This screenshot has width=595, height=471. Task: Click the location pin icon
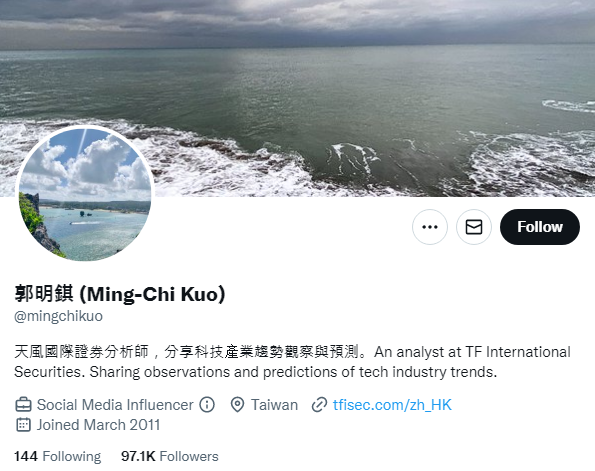click(x=237, y=405)
